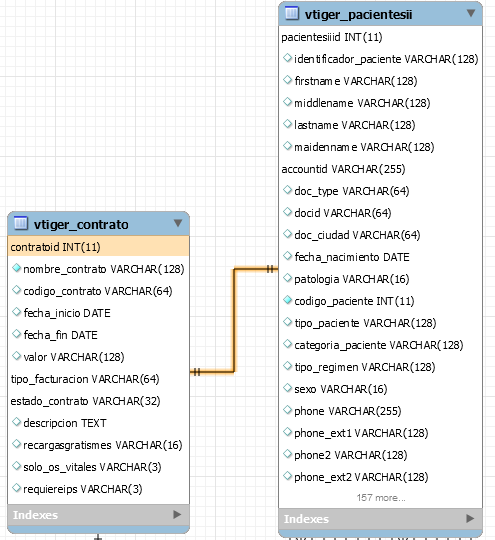
Task: Select the contratoid INT(11) column
Action: [99, 247]
